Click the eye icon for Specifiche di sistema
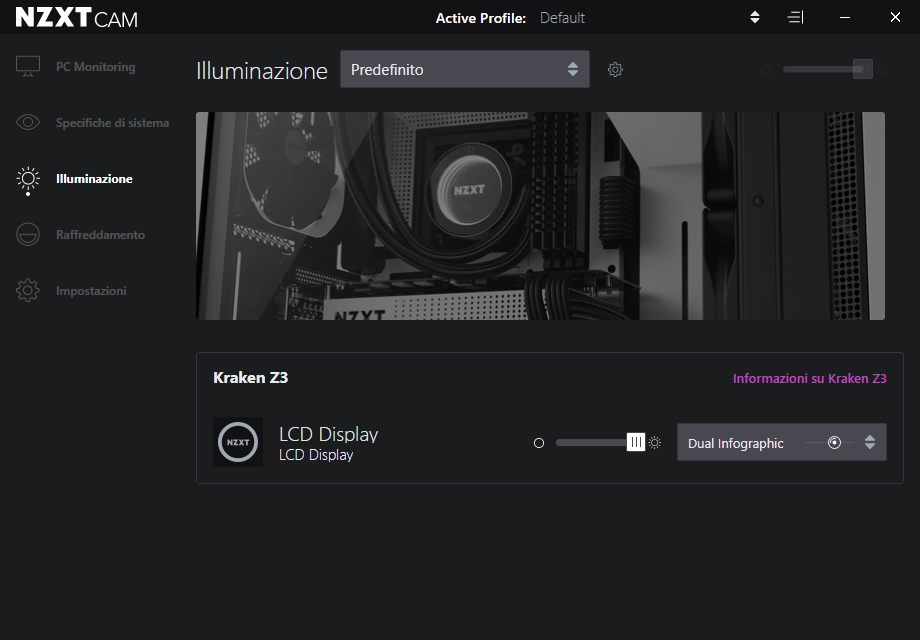Viewport: 920px width, 640px height. point(28,123)
